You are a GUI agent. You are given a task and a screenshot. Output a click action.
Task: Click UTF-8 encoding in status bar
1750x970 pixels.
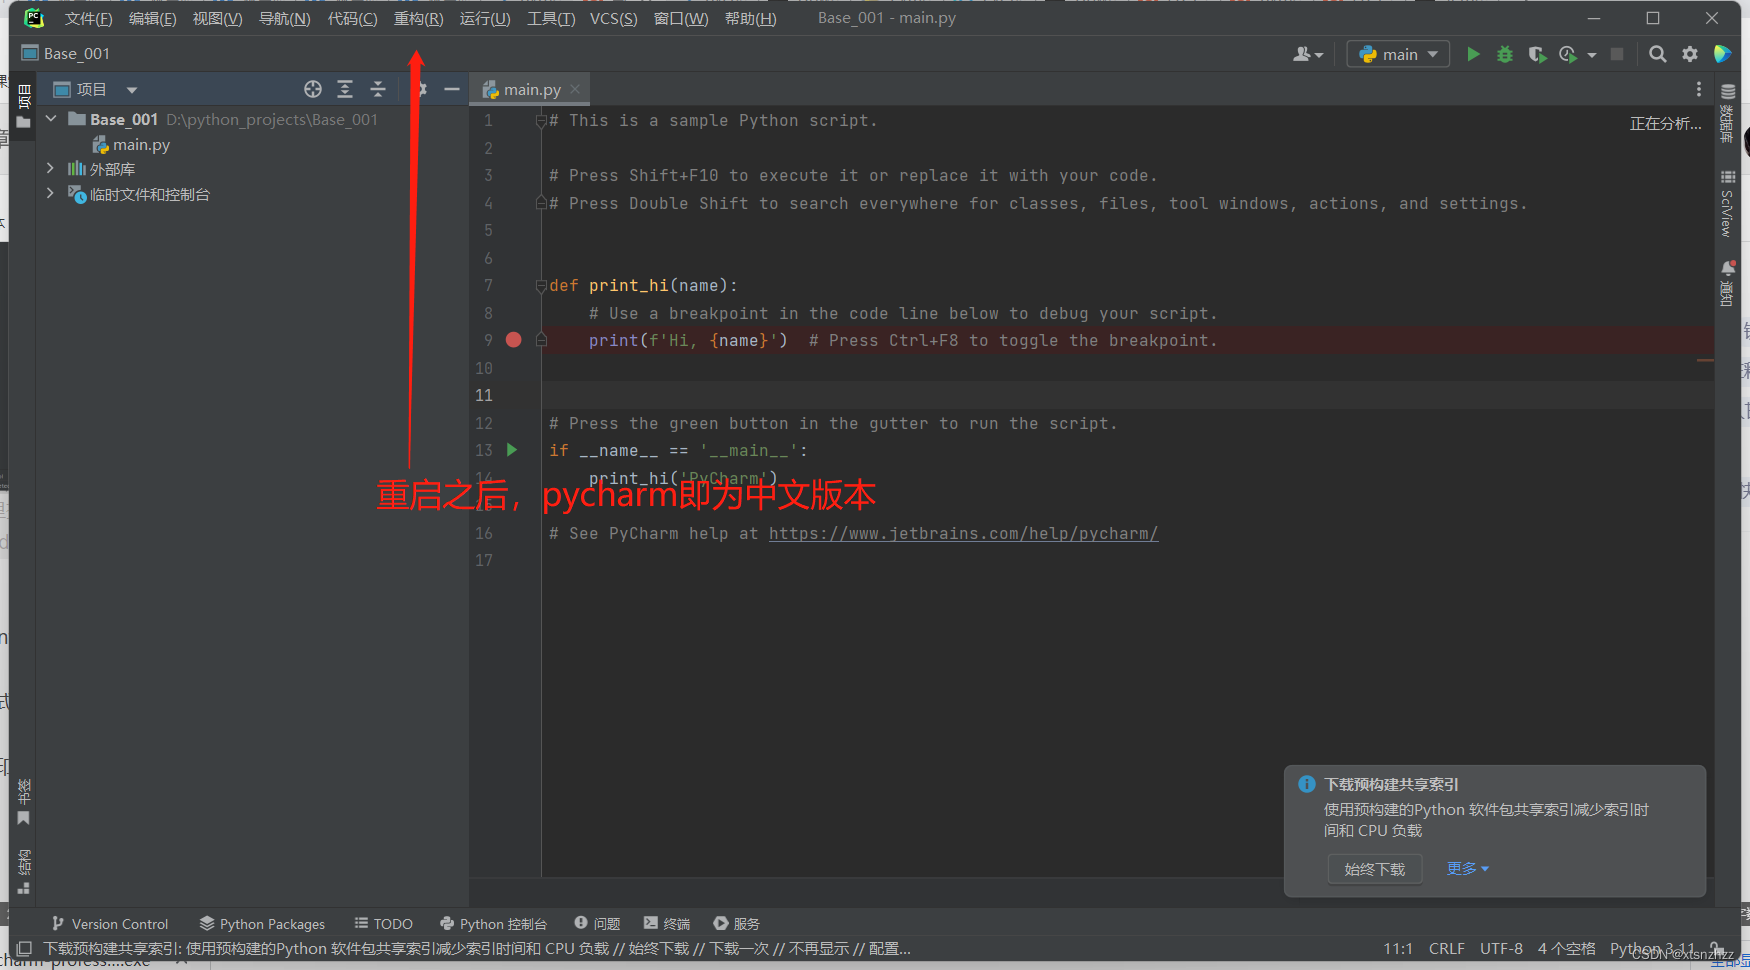1501,948
